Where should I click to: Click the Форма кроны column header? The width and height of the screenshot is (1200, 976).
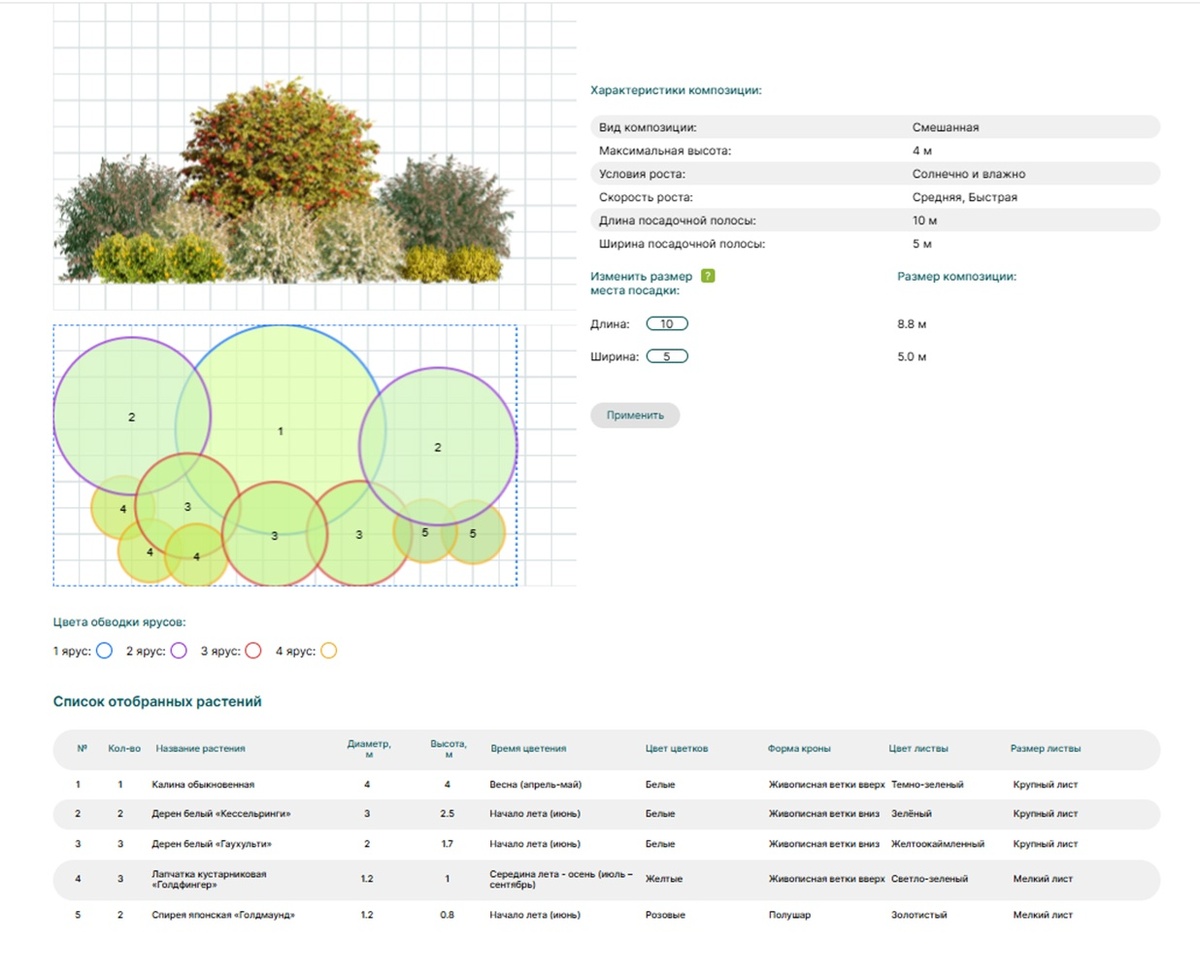(799, 749)
